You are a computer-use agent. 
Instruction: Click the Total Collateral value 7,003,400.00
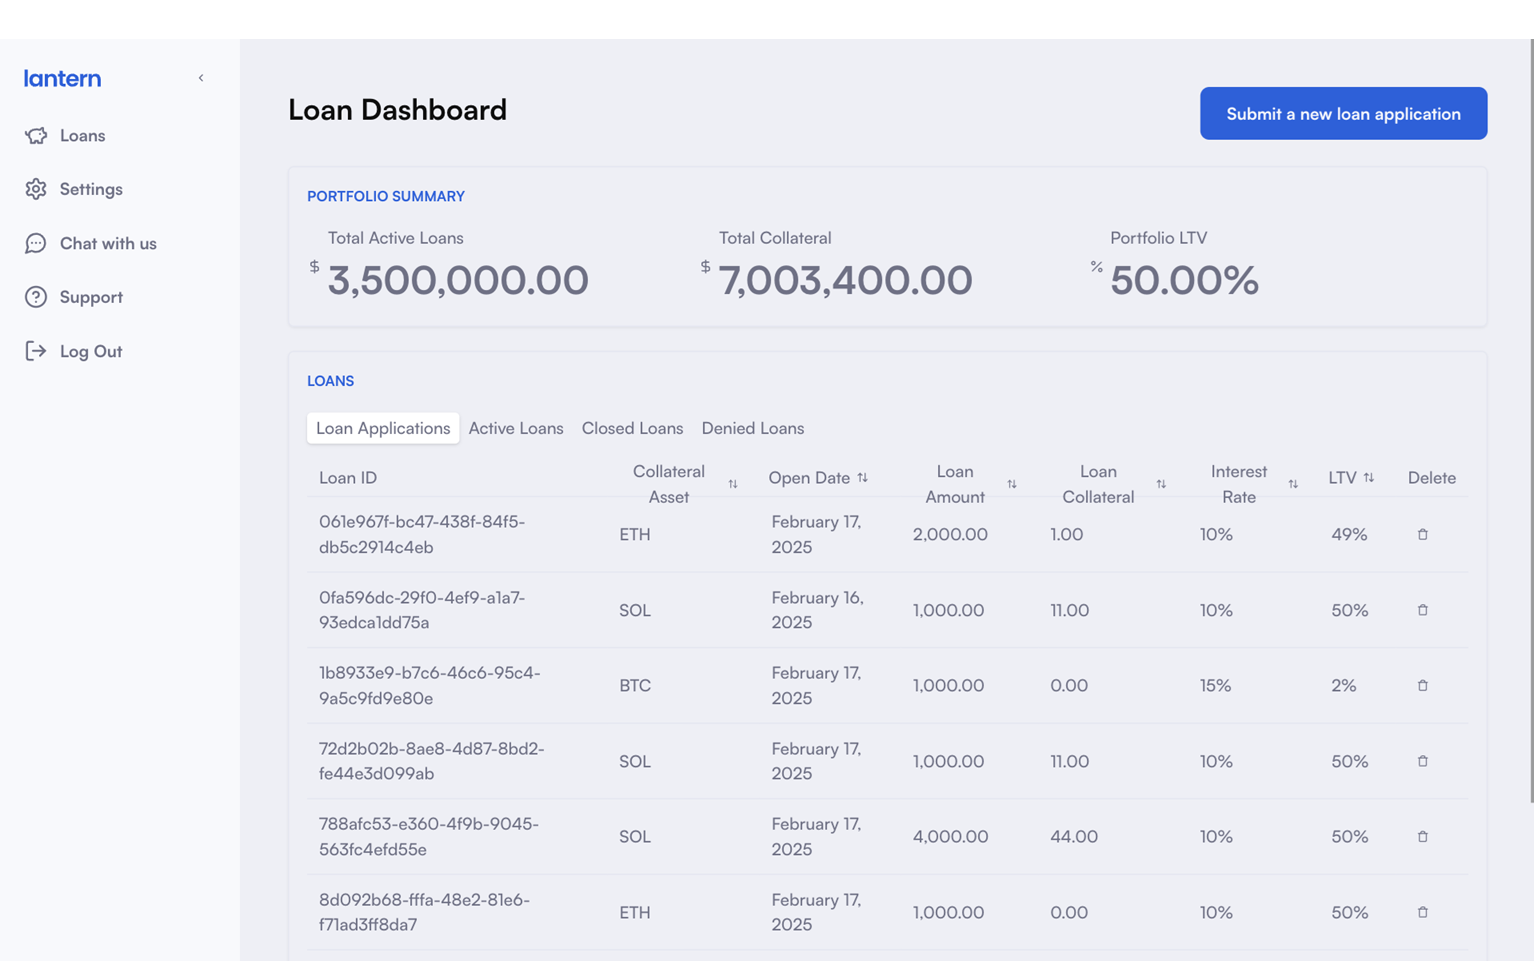[845, 280]
